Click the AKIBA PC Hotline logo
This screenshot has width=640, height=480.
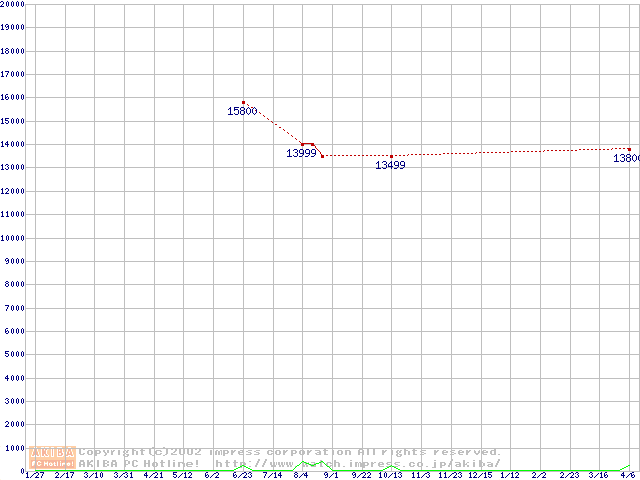[x=52, y=457]
